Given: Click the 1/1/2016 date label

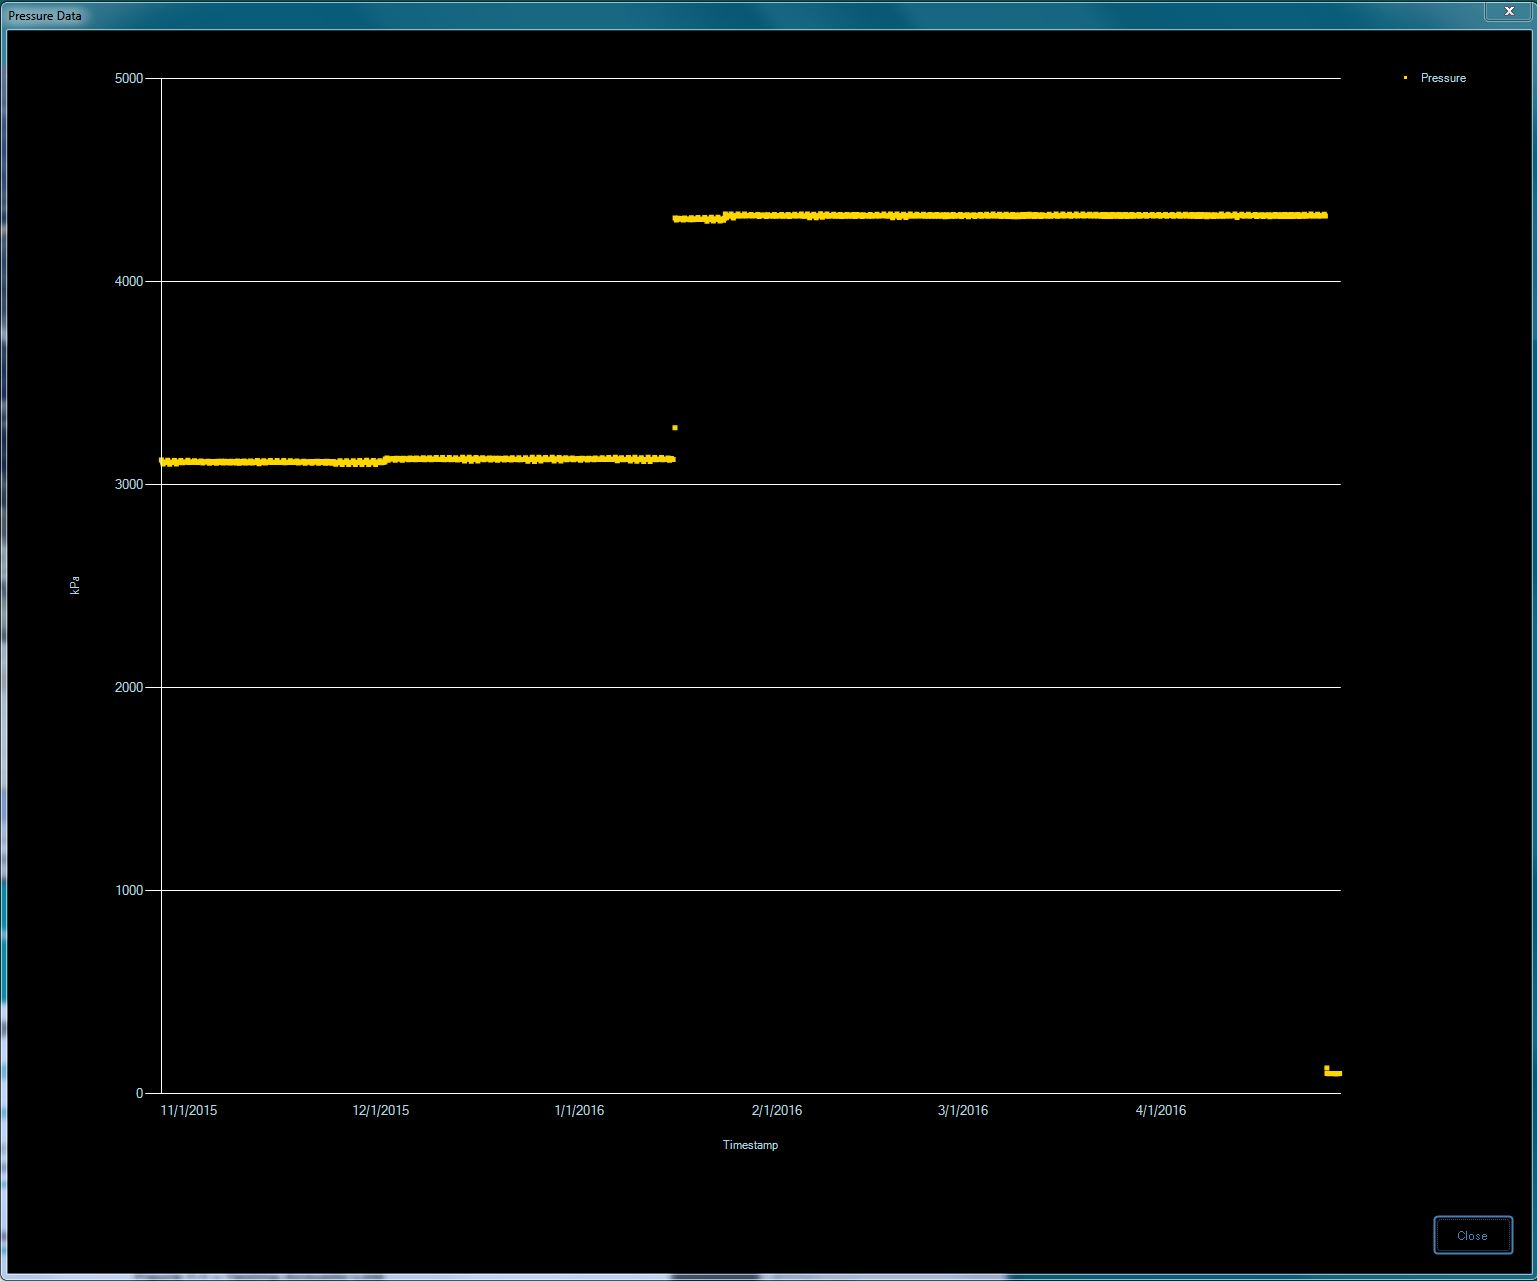Looking at the screenshot, I should (x=579, y=1110).
